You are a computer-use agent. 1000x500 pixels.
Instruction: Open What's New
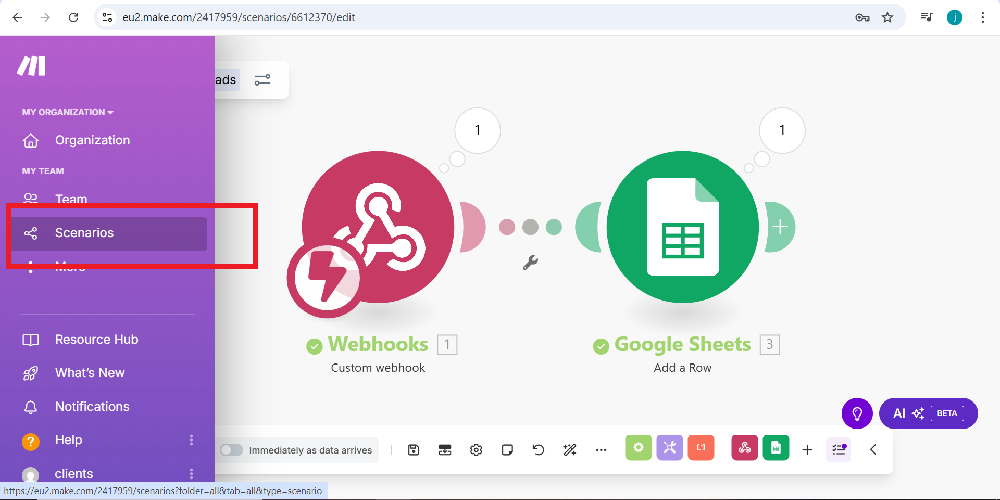89,372
